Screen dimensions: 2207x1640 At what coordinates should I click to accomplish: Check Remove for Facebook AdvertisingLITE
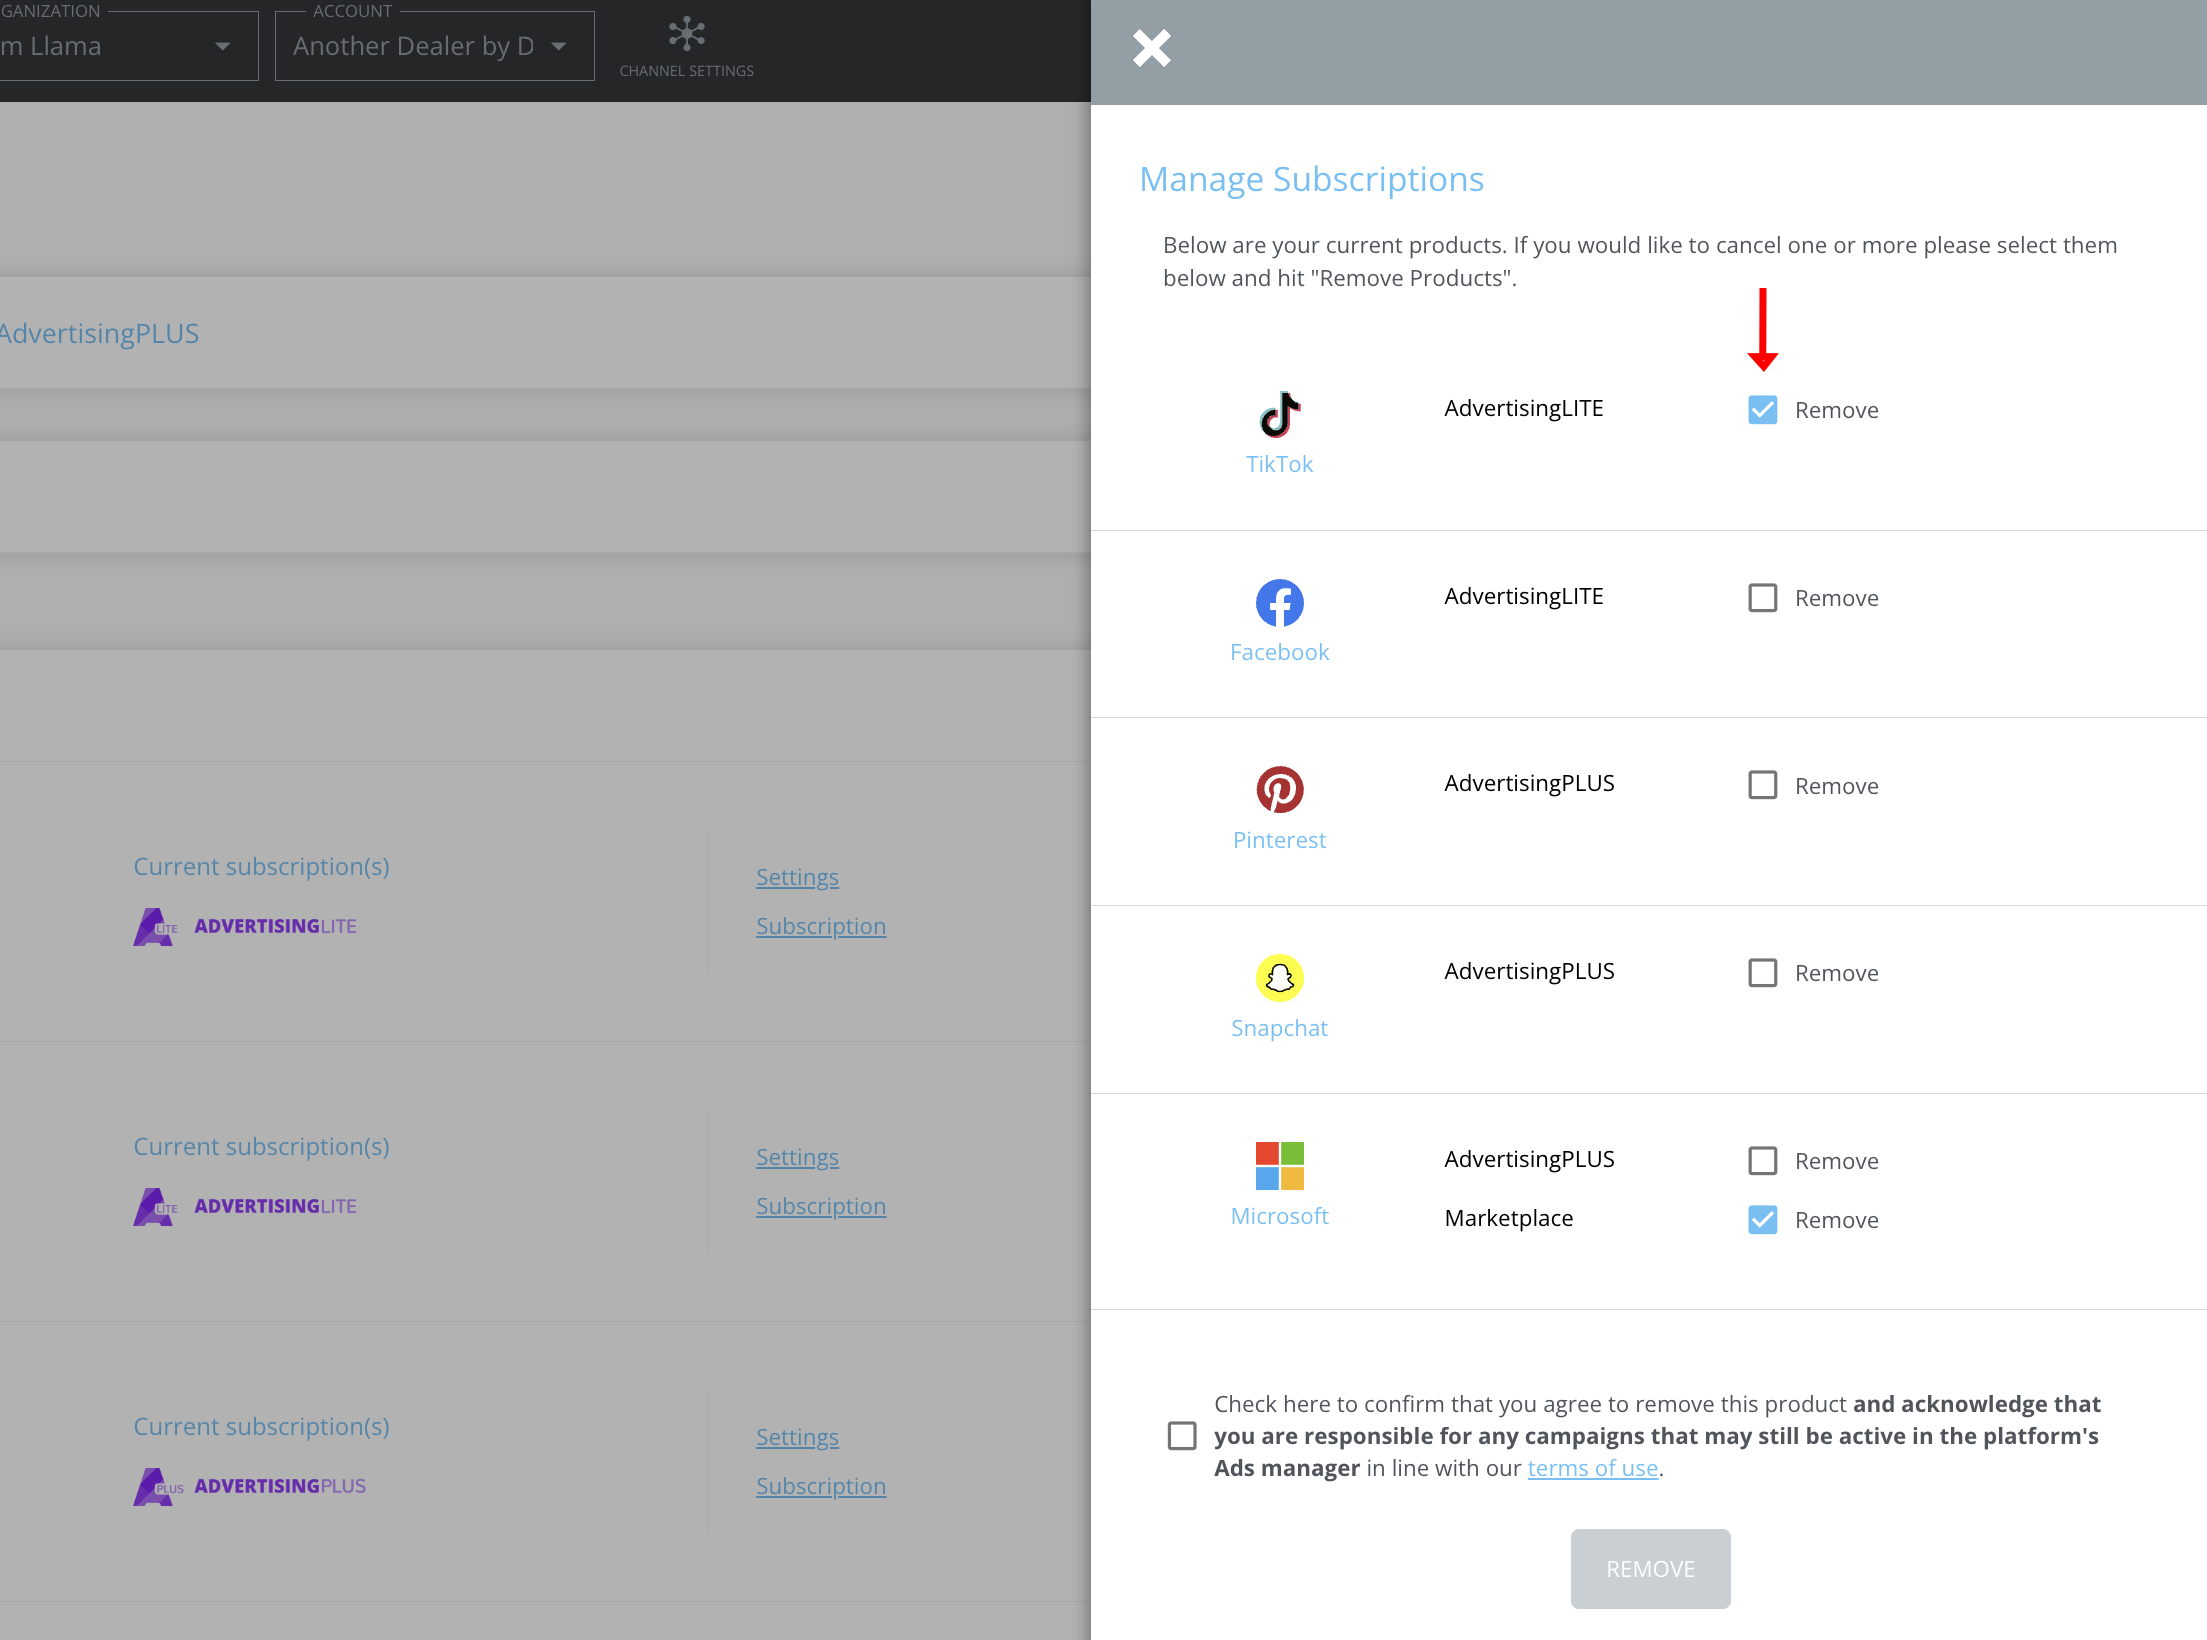pos(1762,598)
